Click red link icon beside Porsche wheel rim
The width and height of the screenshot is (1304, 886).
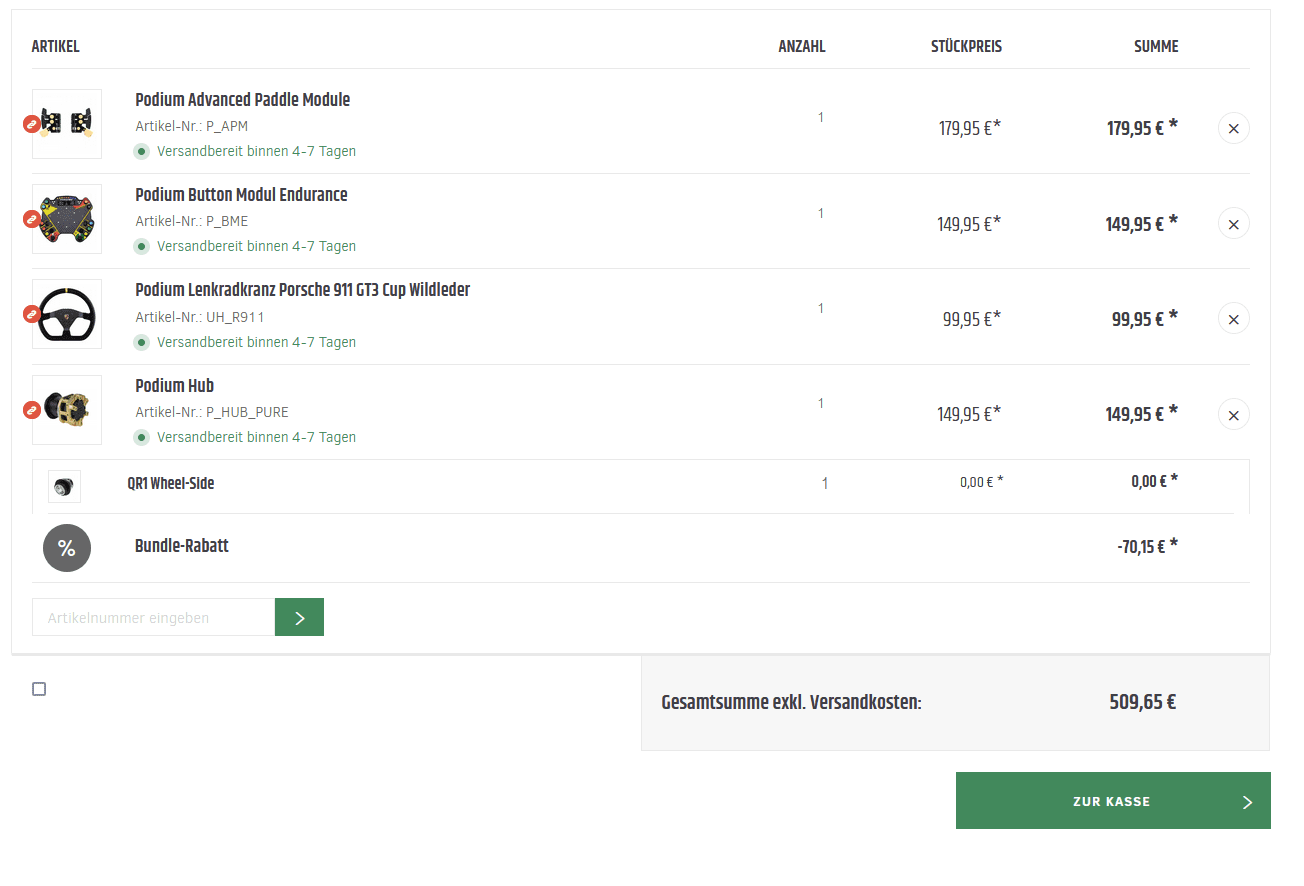pos(32,314)
